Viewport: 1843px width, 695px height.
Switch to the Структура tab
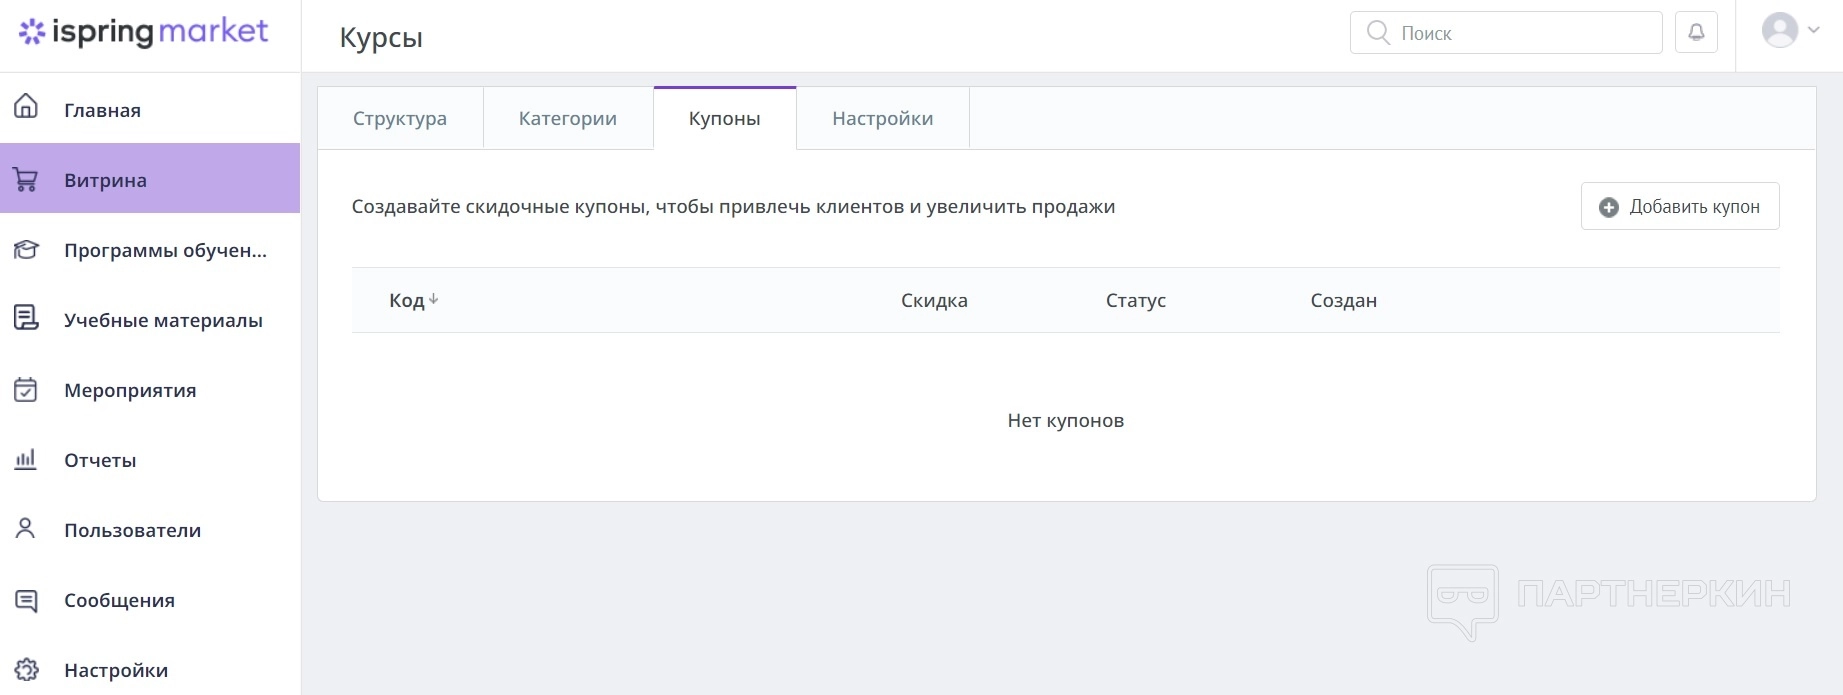[400, 119]
